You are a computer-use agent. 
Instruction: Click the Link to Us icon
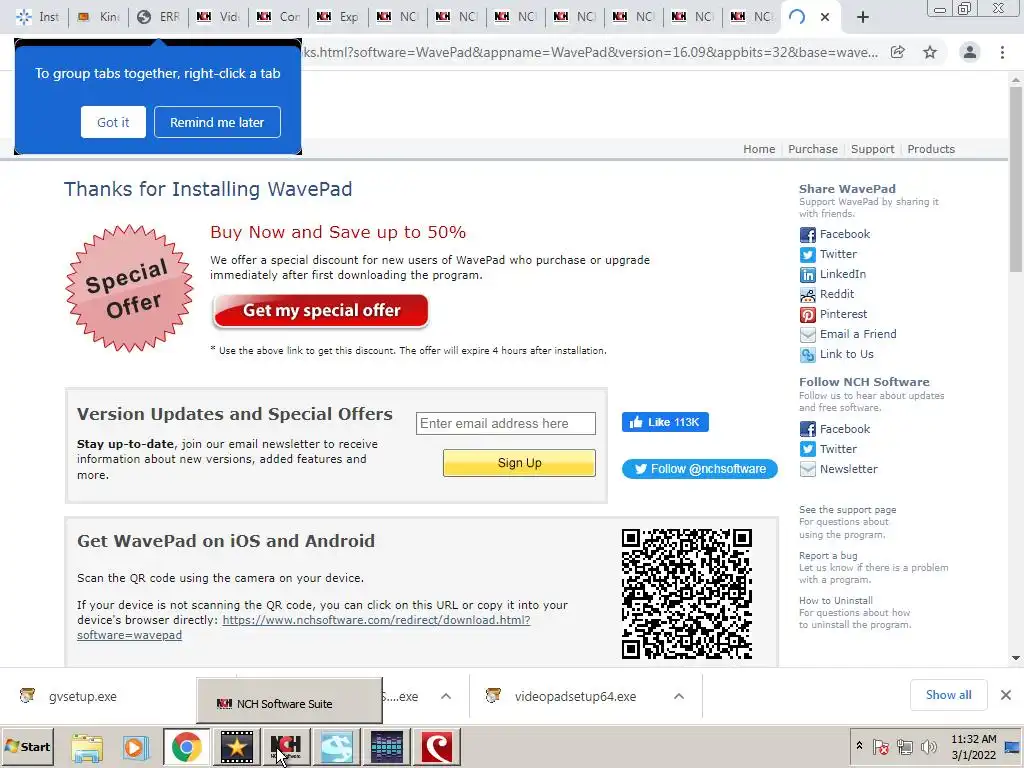pyautogui.click(x=808, y=355)
